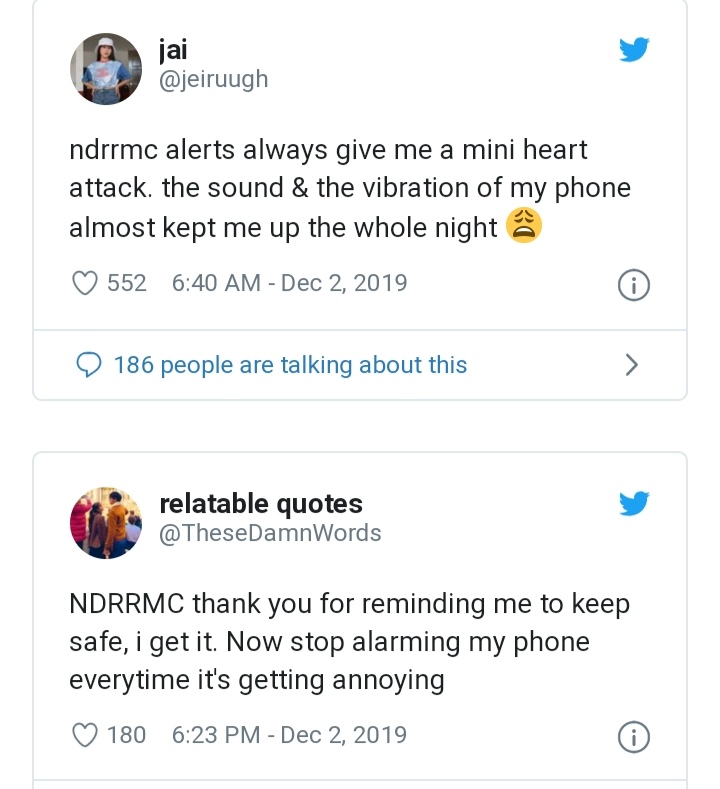Like jai's tweet with the heart icon
Screen dimensions: 720x789
pyautogui.click(x=85, y=283)
